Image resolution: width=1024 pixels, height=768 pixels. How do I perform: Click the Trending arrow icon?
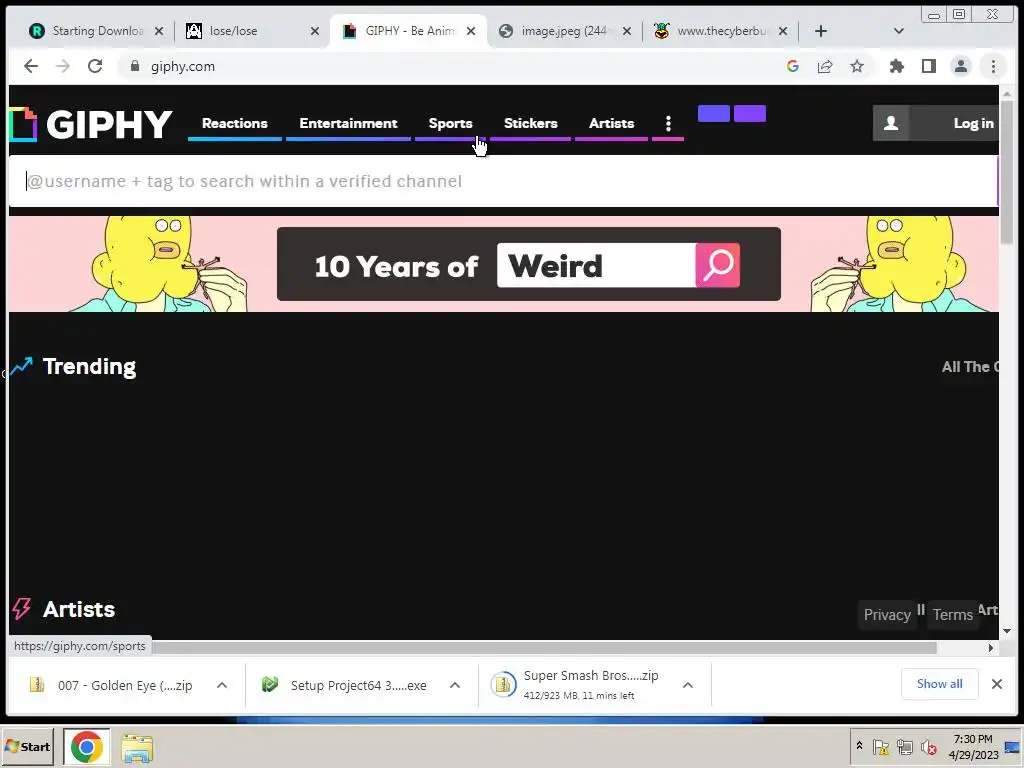[22, 366]
